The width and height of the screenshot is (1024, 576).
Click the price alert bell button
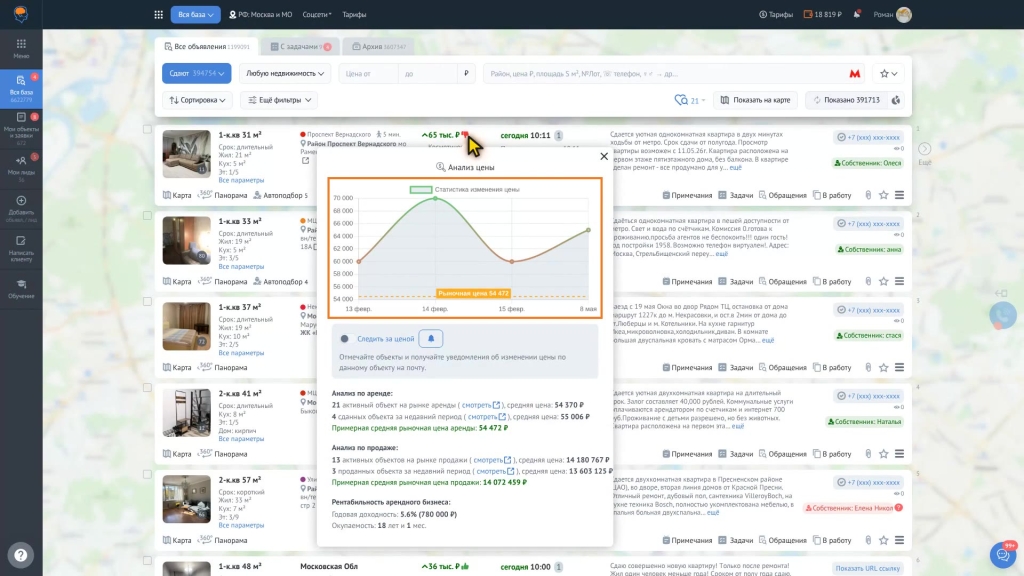pos(430,338)
